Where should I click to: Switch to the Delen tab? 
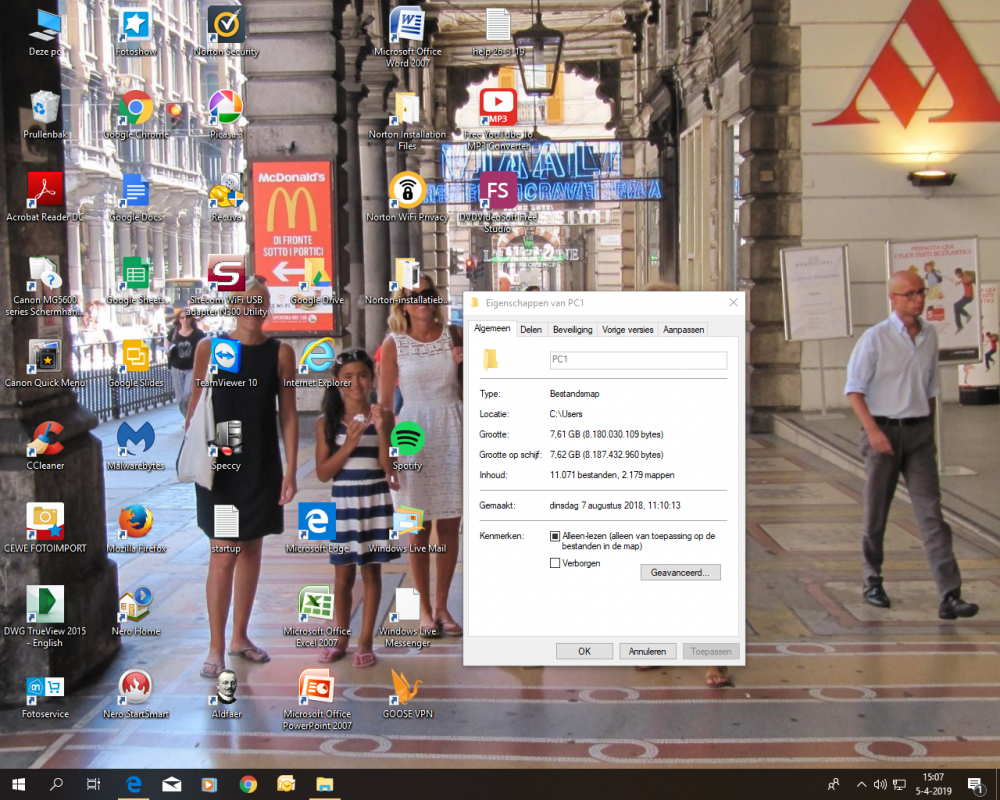531,329
